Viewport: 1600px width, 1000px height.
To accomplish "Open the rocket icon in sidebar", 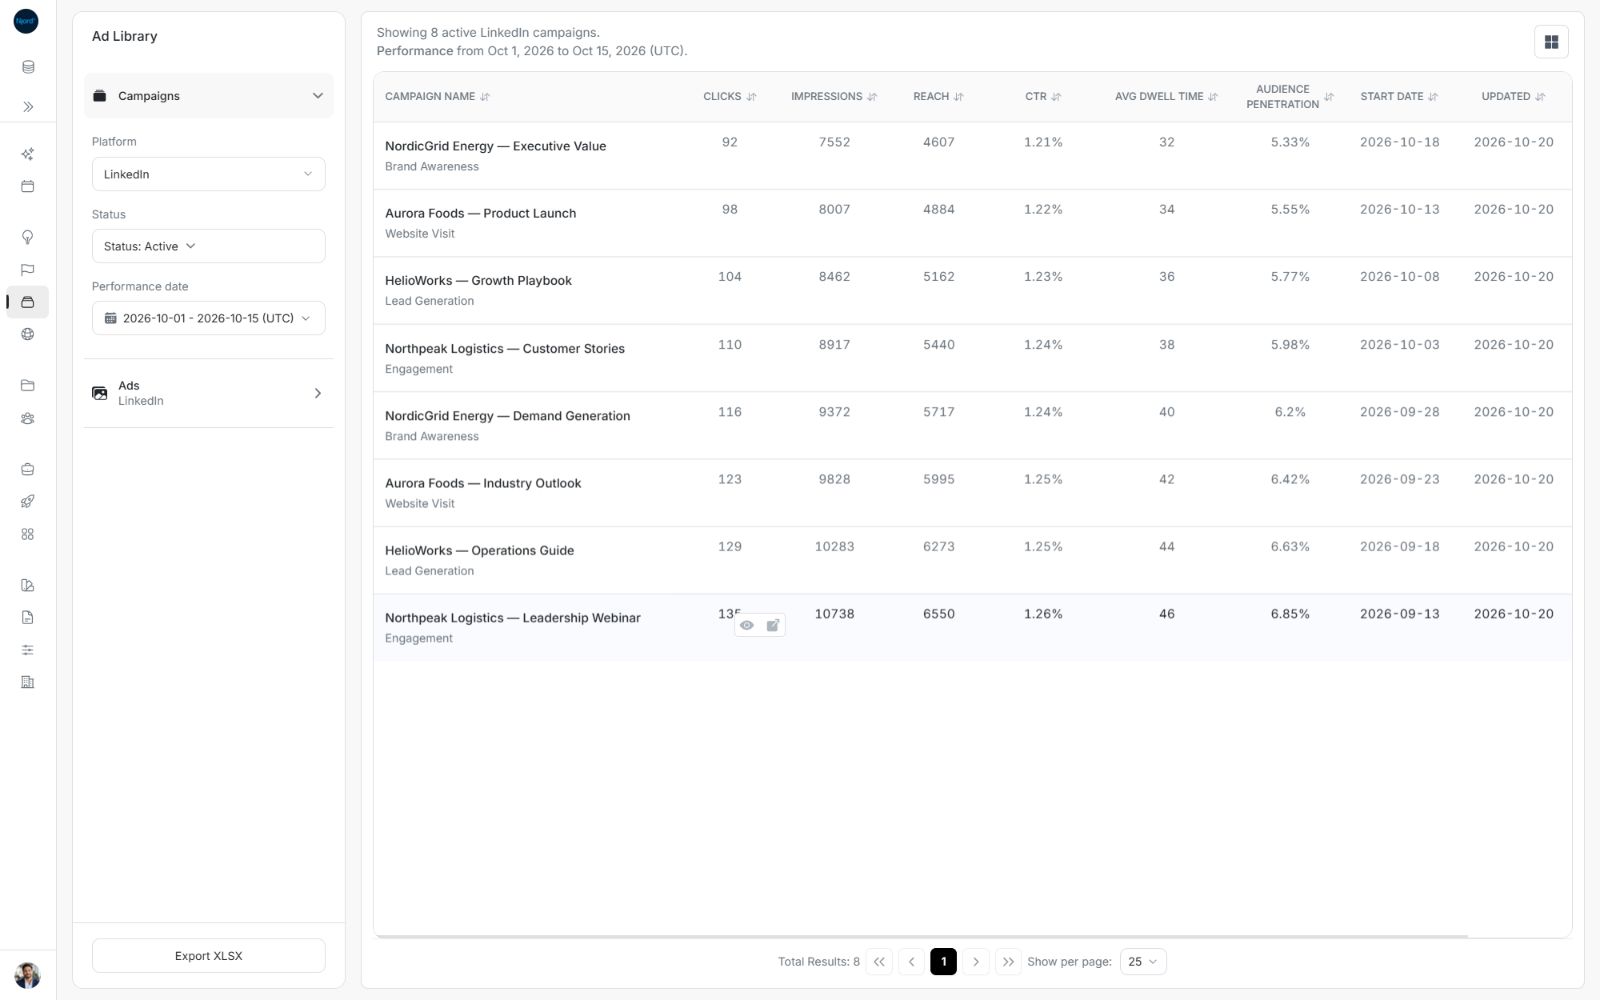I will (x=28, y=501).
